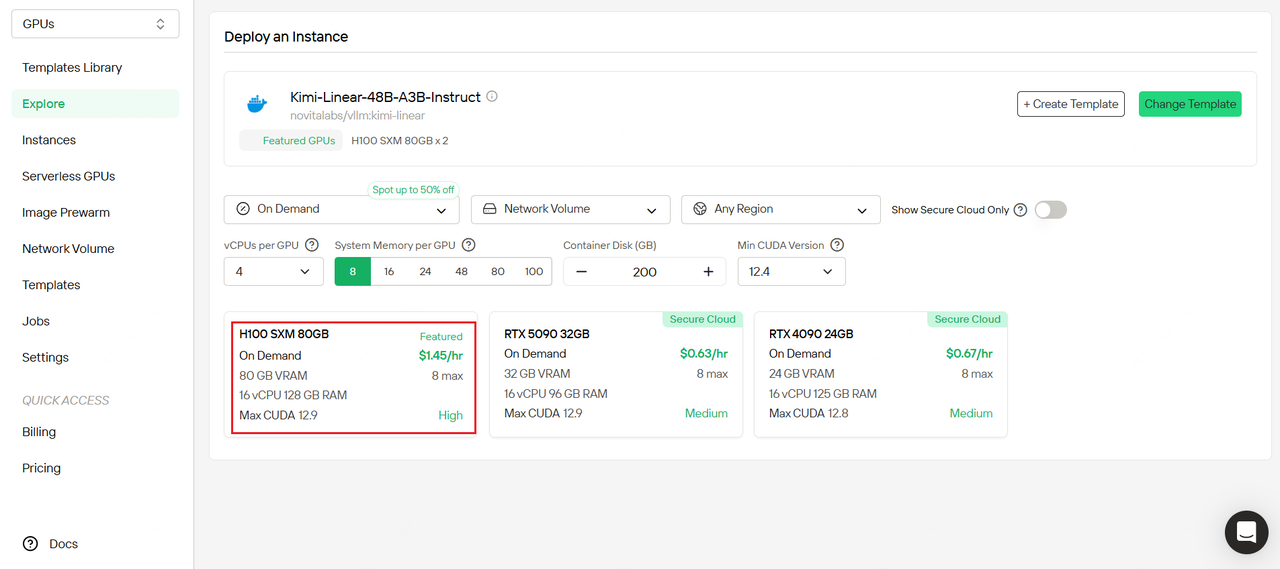
Task: Click 16 vCPU 96 GB RAM text
Action: click(556, 394)
